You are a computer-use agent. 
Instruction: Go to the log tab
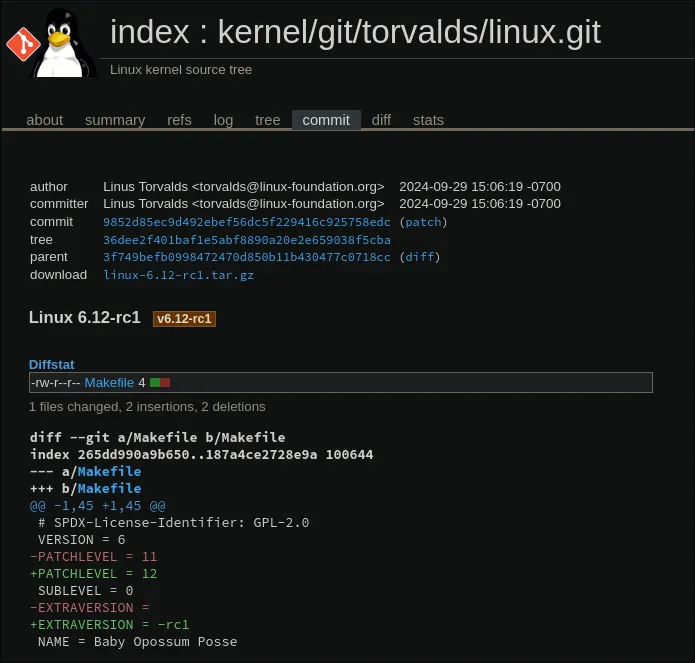click(x=223, y=120)
